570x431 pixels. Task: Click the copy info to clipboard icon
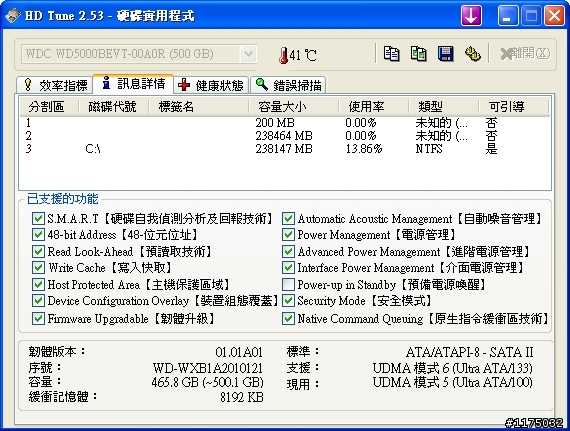pos(392,54)
